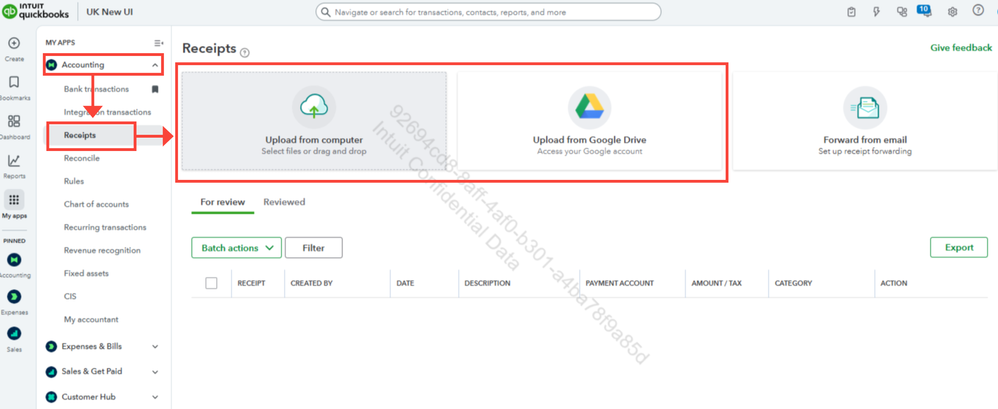Open pinned Sales app icon
Viewport: 998px width, 409px height.
tap(14, 334)
